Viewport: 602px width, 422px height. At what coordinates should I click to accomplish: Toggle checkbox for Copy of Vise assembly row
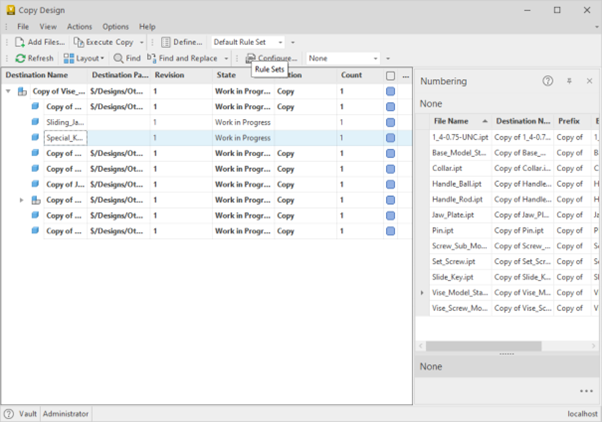390,91
